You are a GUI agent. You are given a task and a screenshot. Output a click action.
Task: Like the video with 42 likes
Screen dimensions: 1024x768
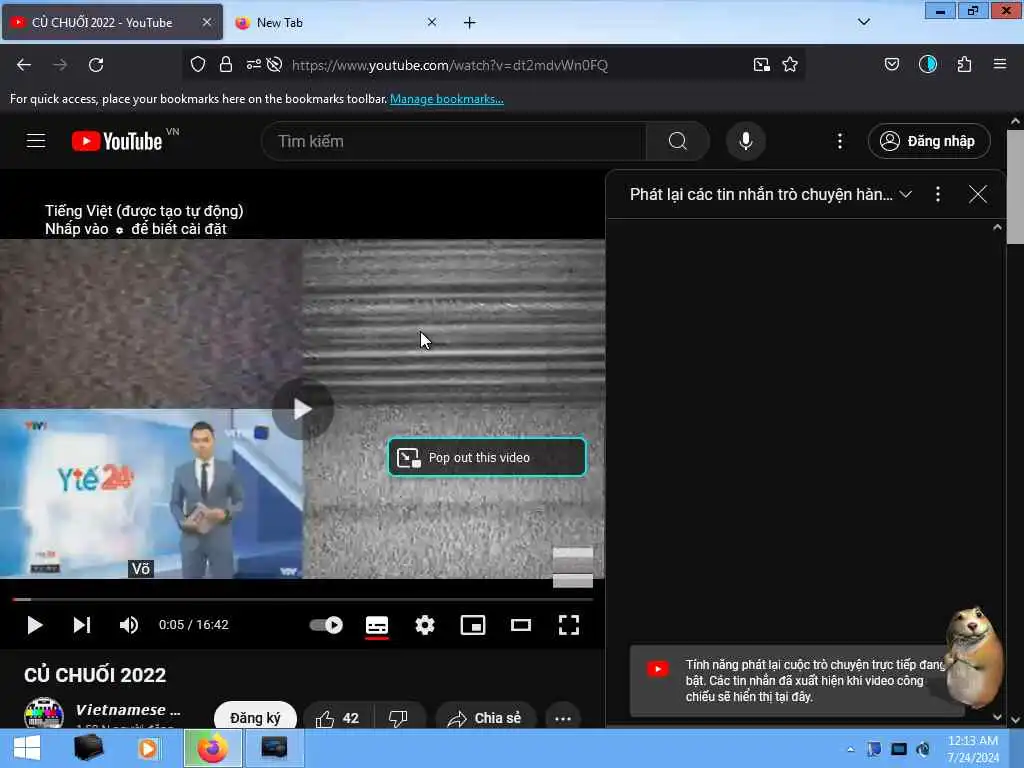click(338, 718)
